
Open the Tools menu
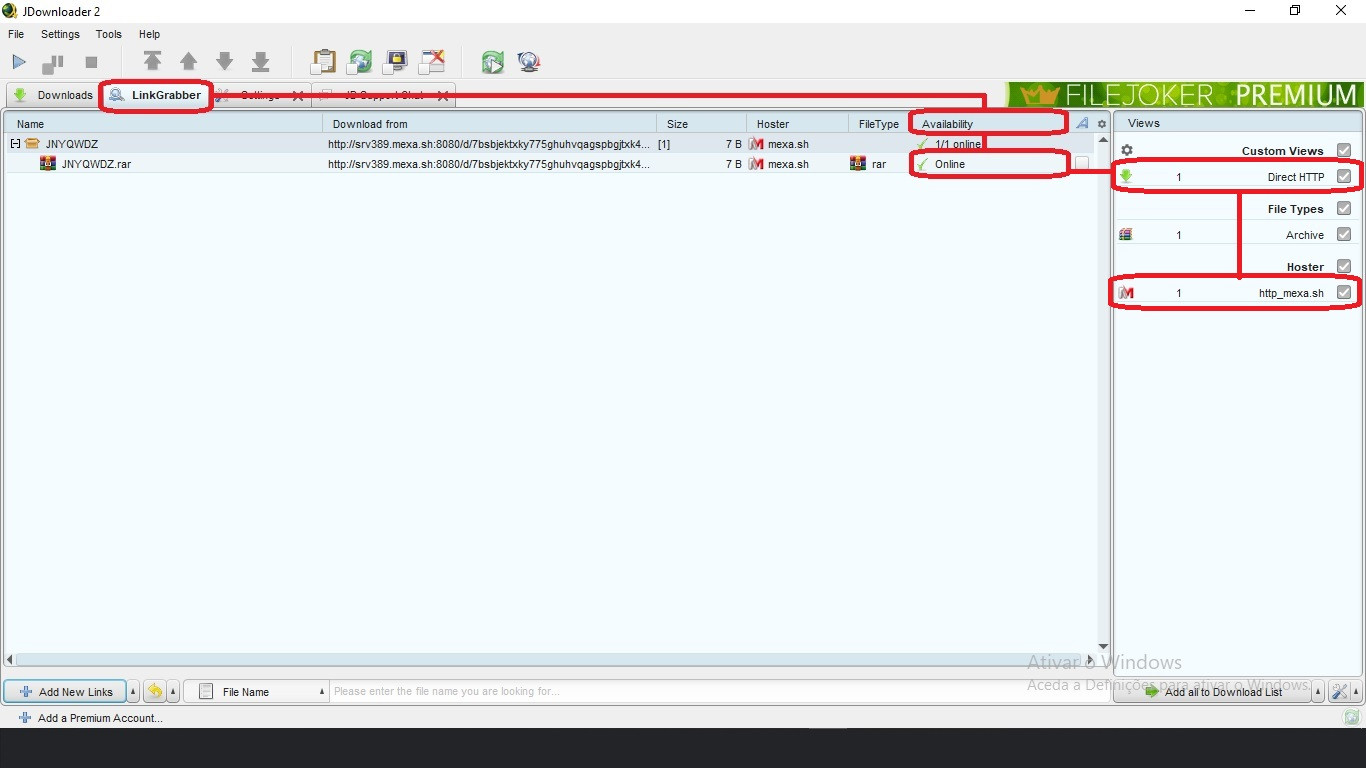click(x=109, y=34)
